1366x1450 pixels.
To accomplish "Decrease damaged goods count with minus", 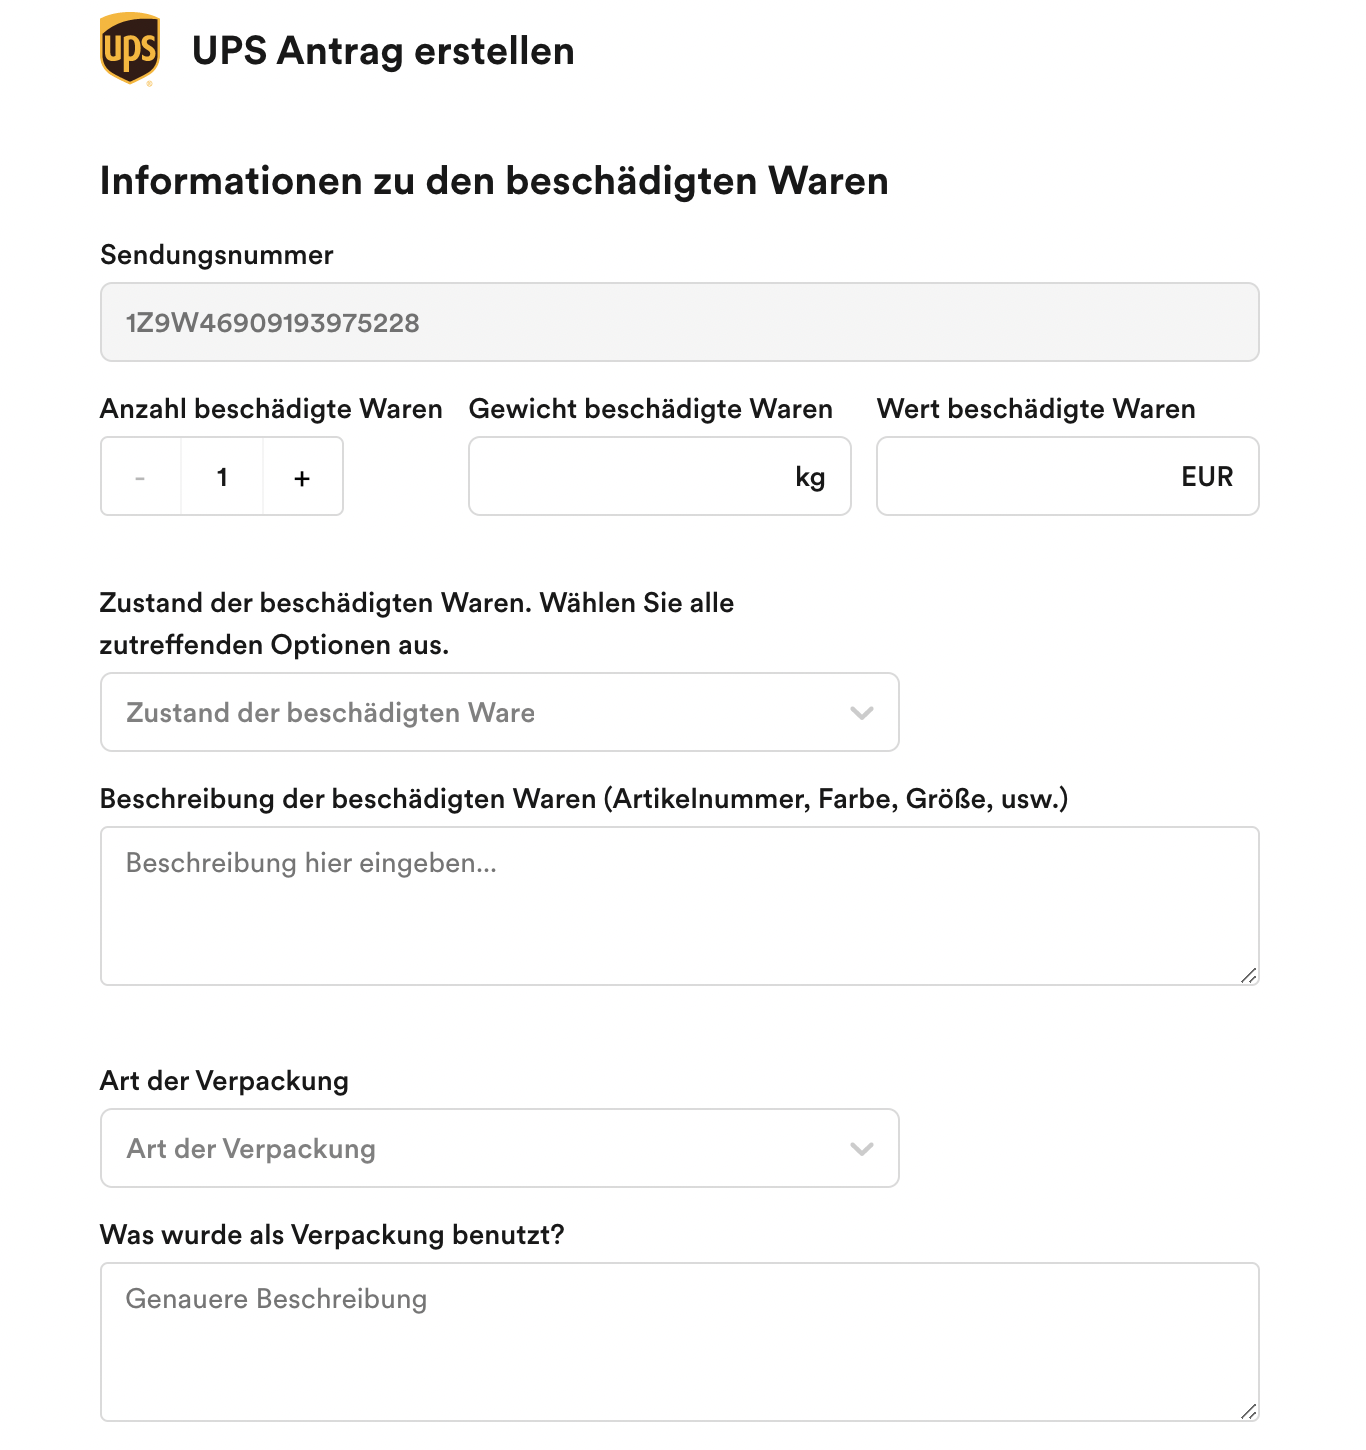I will 141,477.
